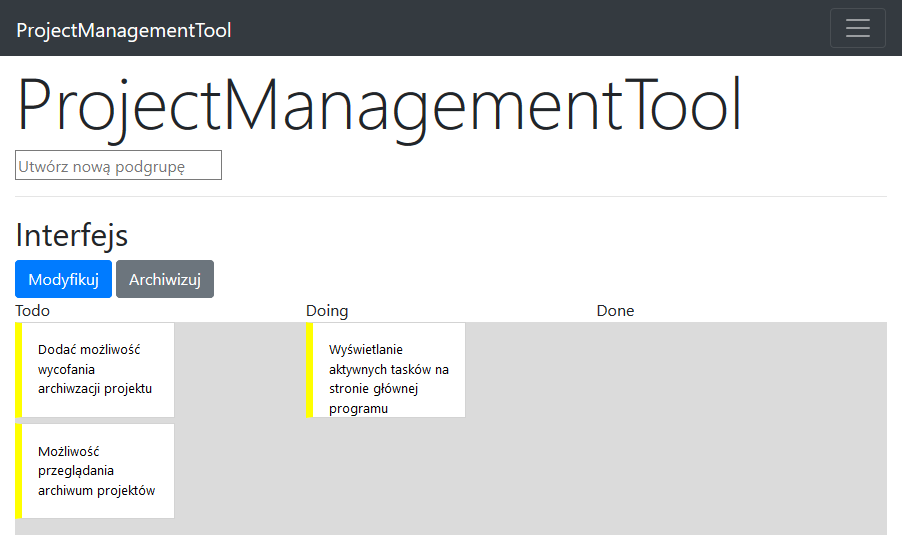Select the Done column header

point(615,311)
